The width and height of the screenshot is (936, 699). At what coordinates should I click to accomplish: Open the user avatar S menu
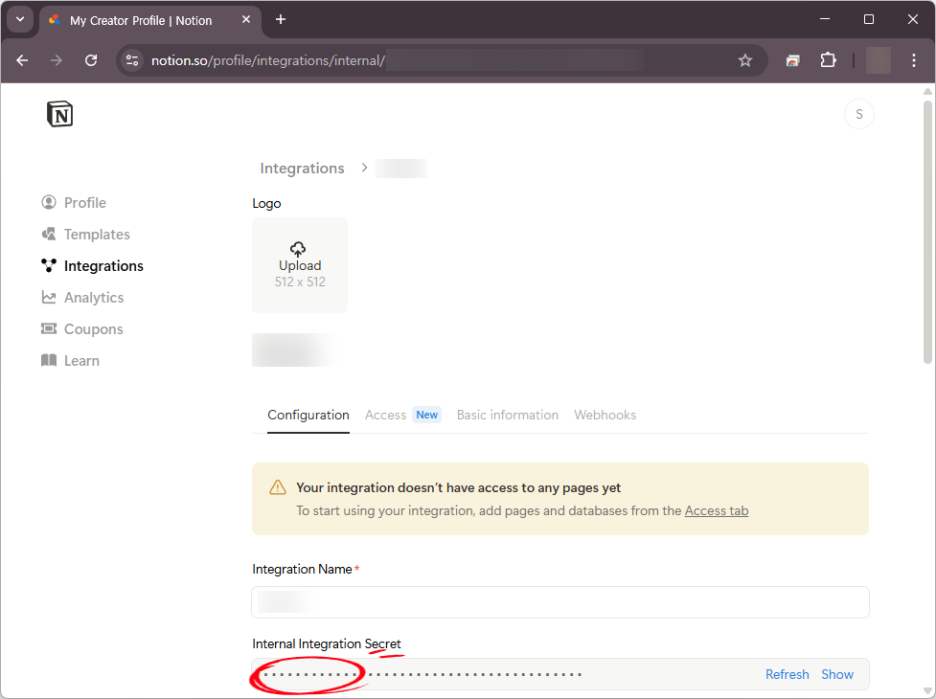[x=859, y=114]
